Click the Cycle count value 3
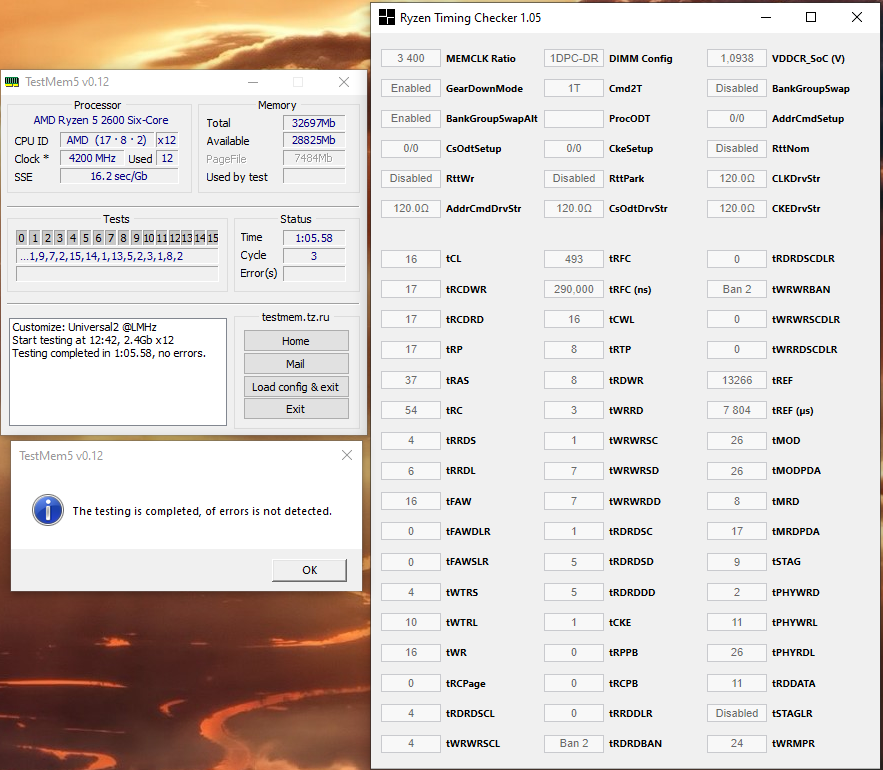Image resolution: width=883 pixels, height=770 pixels. click(x=314, y=256)
